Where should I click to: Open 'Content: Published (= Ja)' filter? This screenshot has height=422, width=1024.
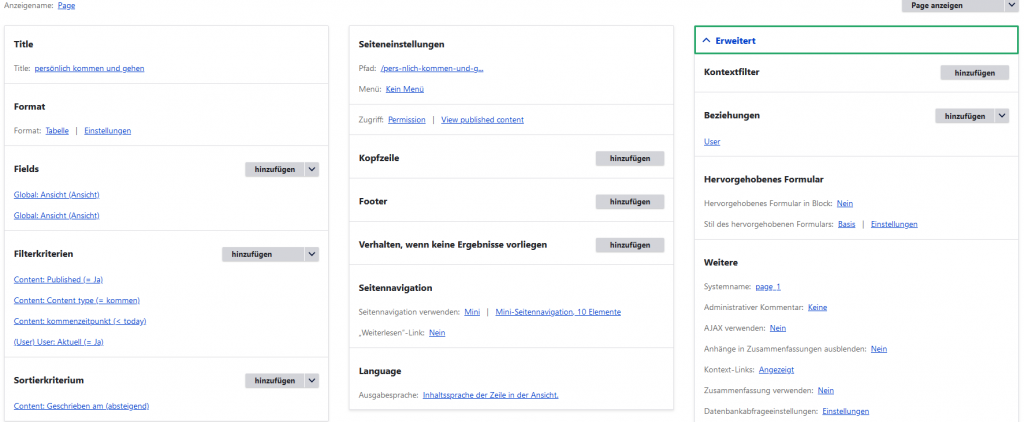58,279
